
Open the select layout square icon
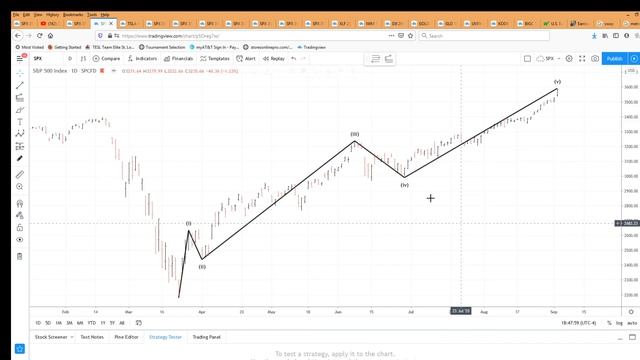[527, 59]
